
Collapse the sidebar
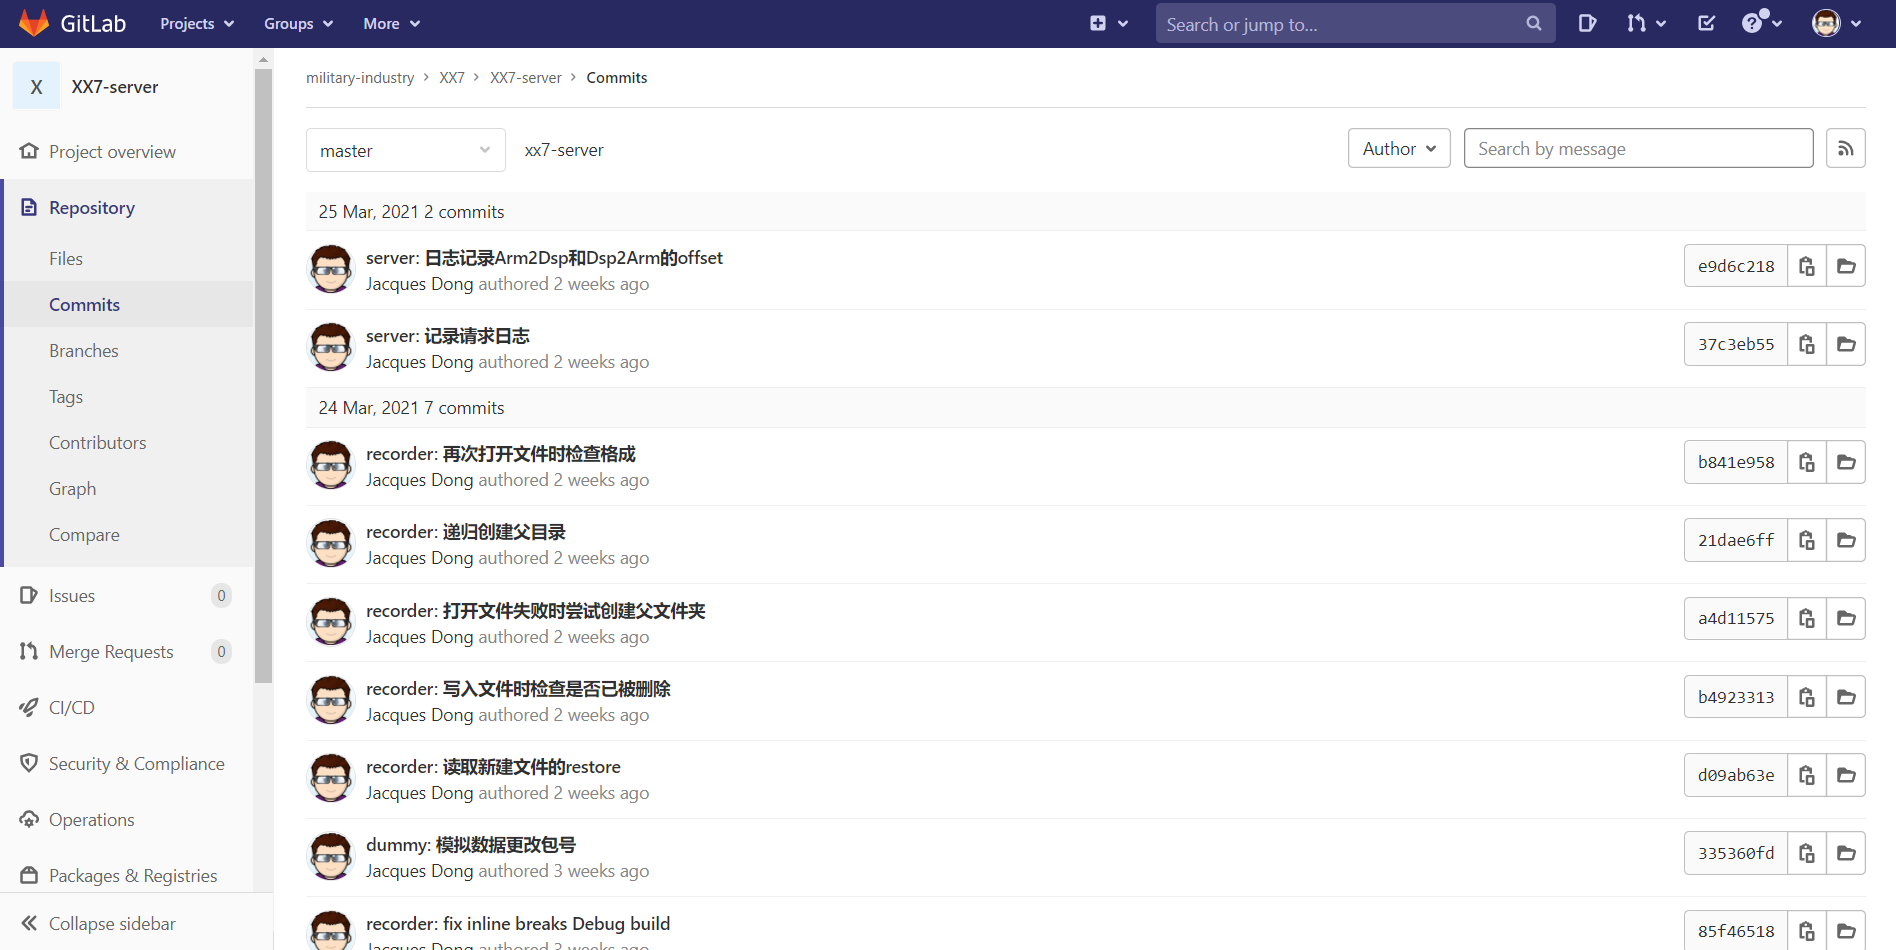[x=98, y=923]
